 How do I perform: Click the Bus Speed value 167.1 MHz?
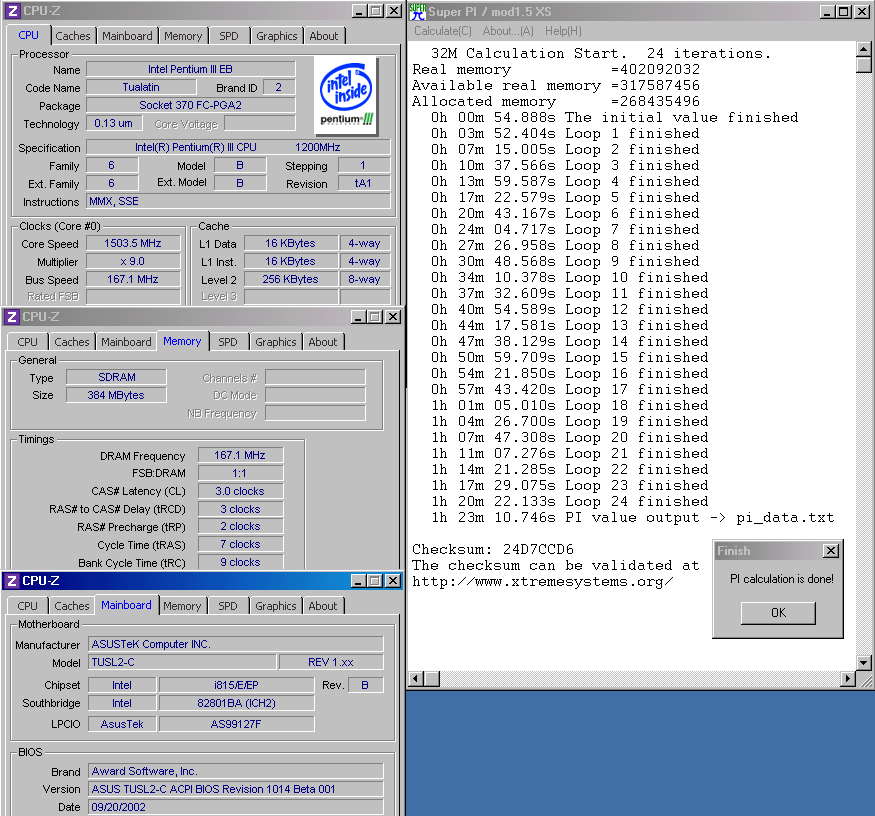click(x=133, y=279)
